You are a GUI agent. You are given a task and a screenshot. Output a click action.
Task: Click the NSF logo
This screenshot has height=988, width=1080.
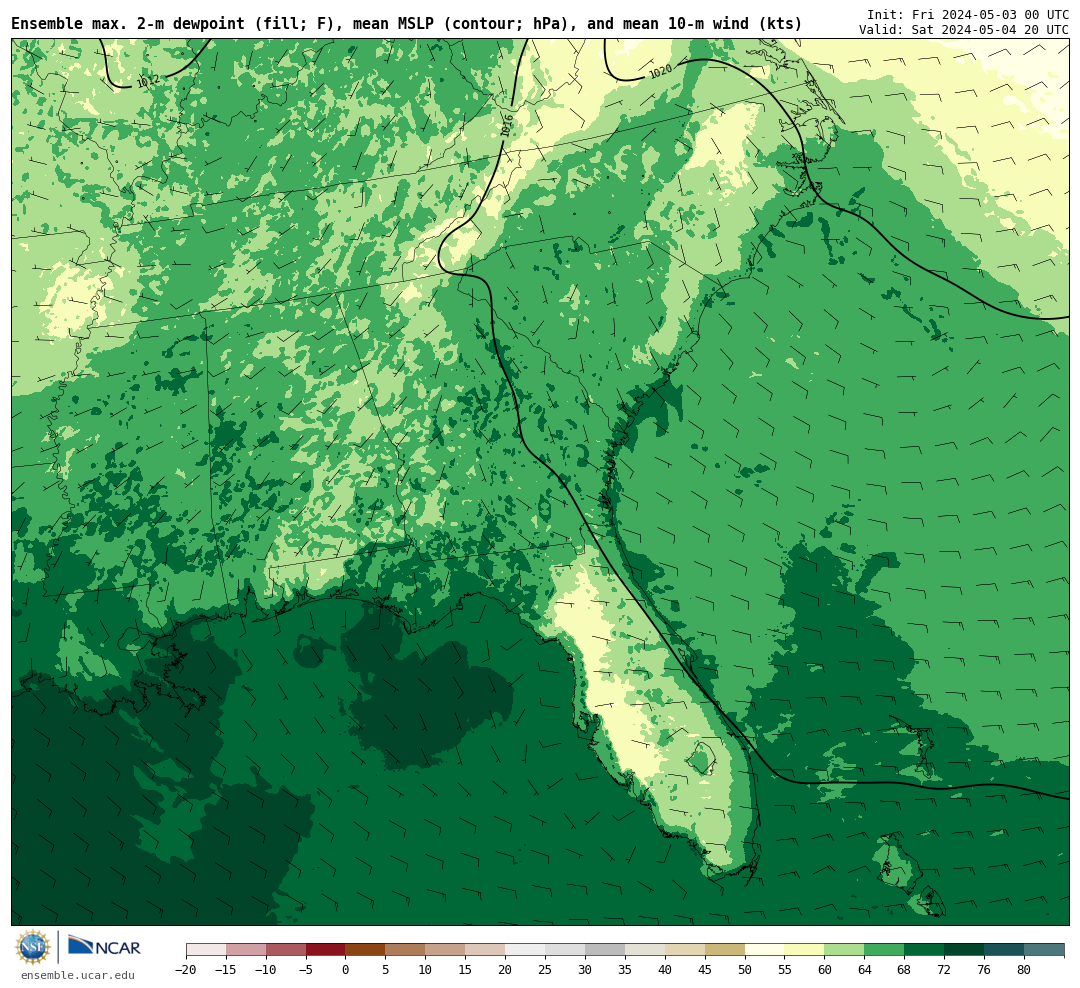click(34, 947)
